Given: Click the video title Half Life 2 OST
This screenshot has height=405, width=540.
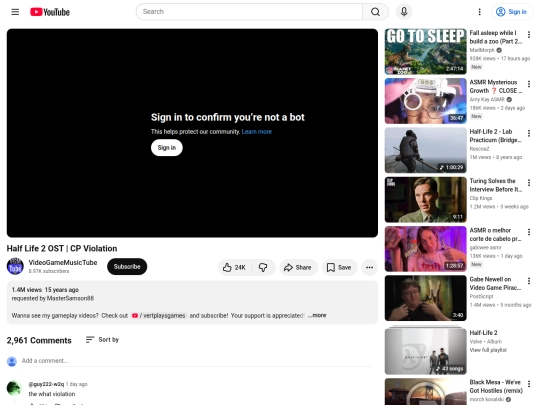Looking at the screenshot, I should coord(62,248).
